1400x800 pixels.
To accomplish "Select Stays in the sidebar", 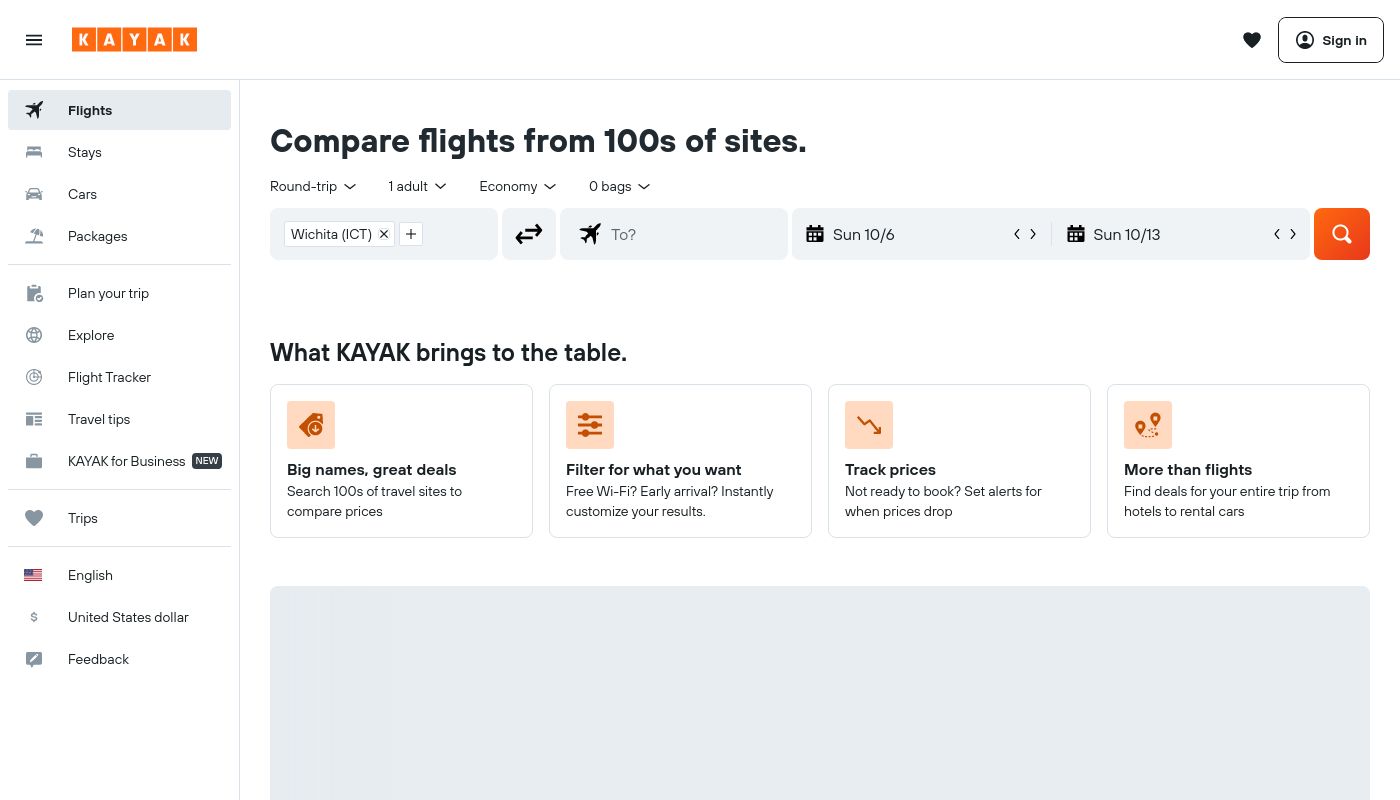I will coord(119,152).
